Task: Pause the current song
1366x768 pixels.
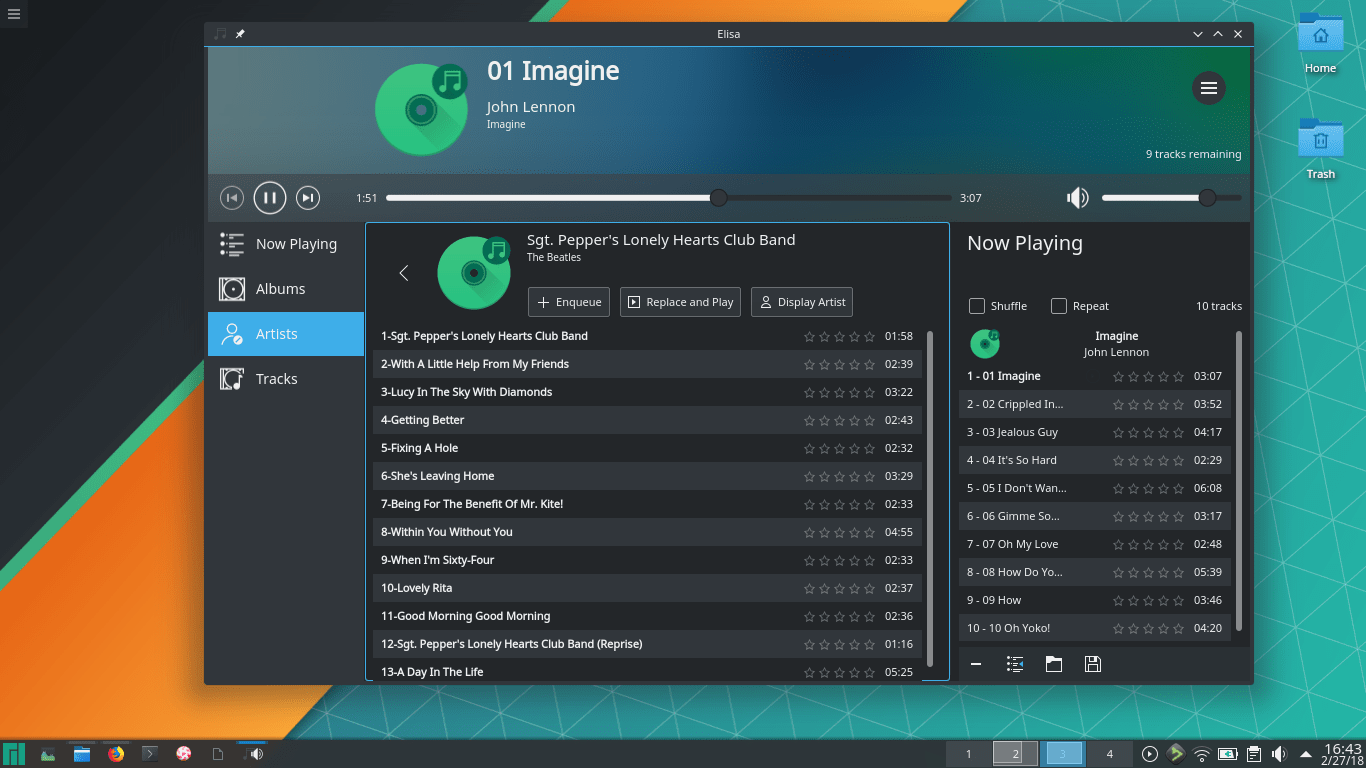Action: tap(270, 198)
